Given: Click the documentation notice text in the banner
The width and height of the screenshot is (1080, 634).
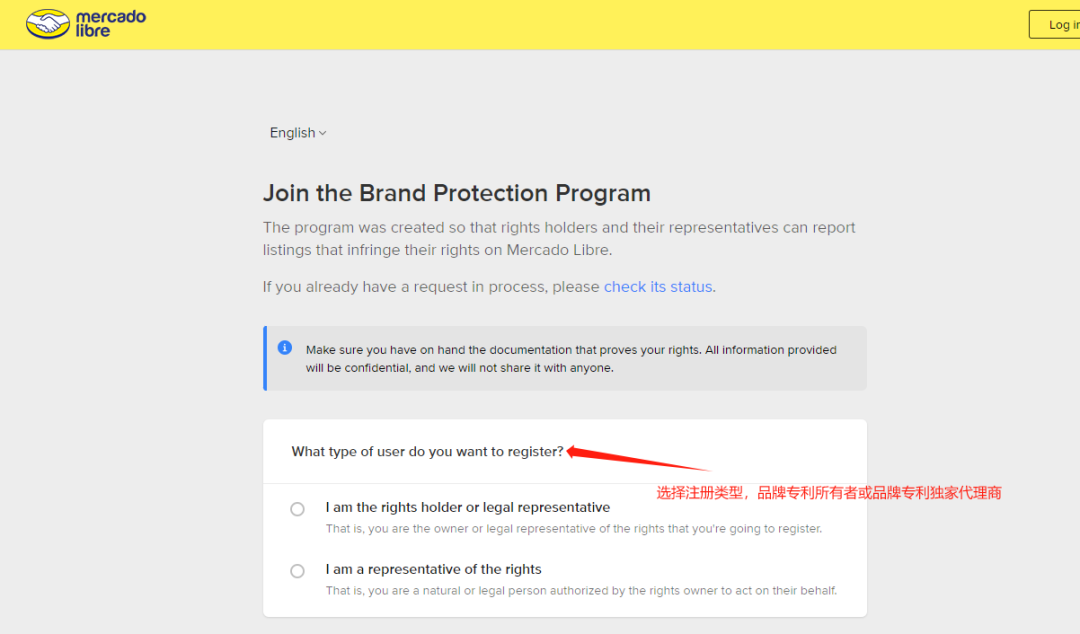Looking at the screenshot, I should (570, 358).
